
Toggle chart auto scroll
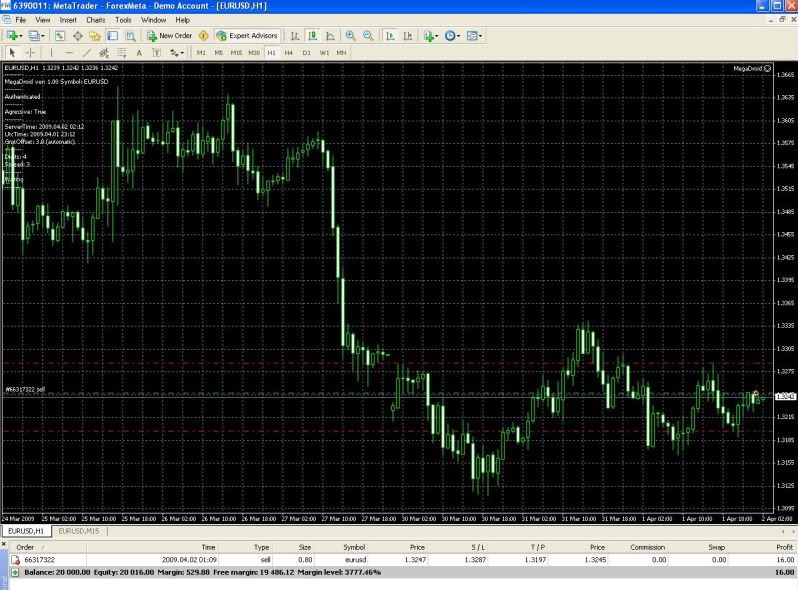point(390,36)
